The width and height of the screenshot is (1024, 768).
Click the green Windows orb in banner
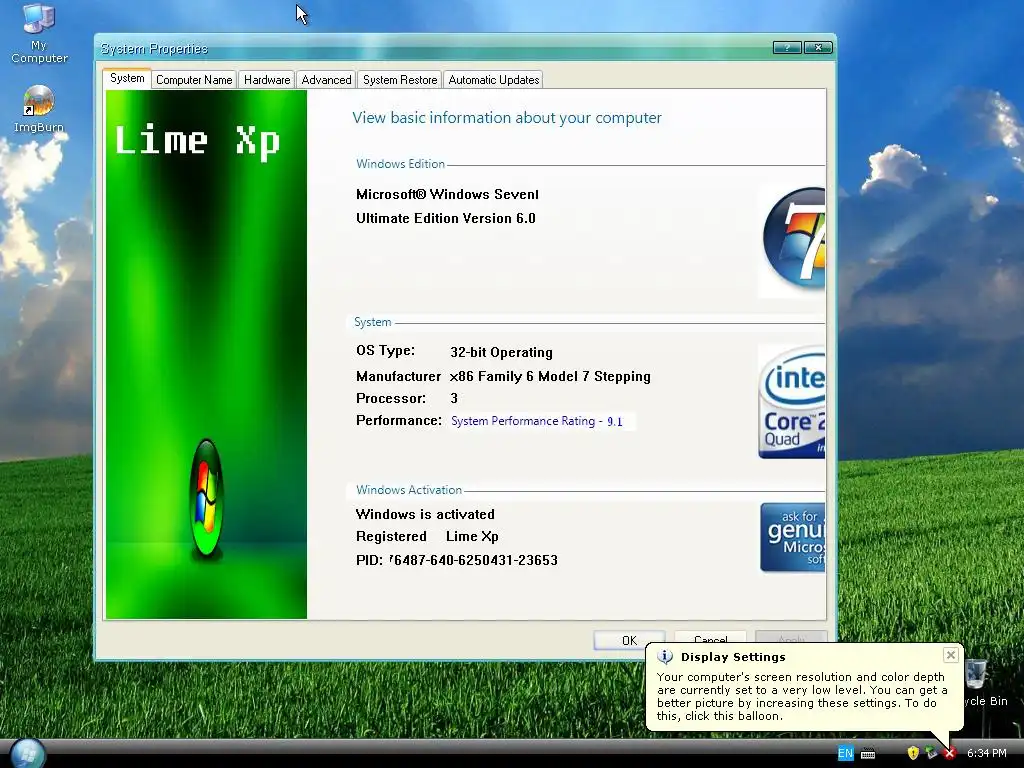206,497
